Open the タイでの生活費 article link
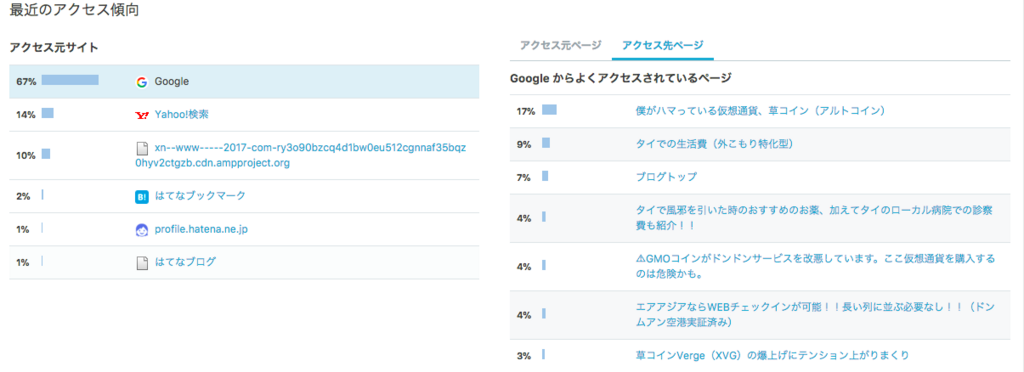This screenshot has height=372, width=1024. 714,144
